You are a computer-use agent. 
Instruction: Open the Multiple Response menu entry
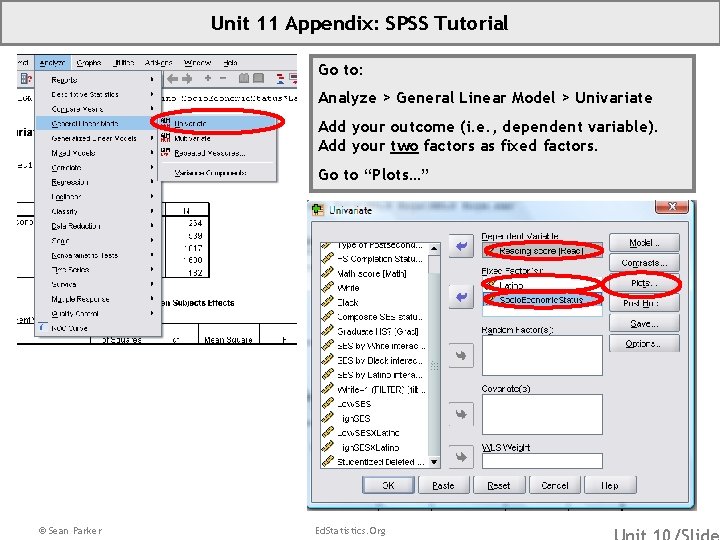tap(98, 299)
